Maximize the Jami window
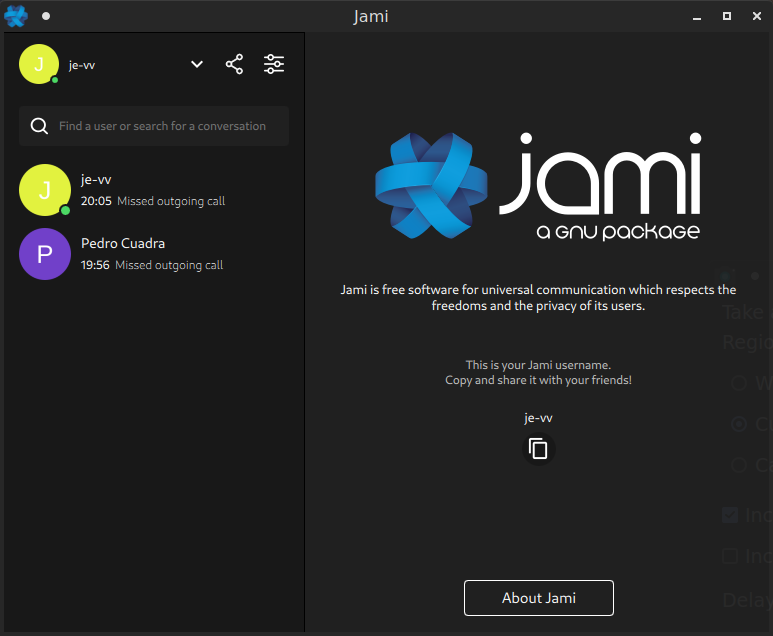 (x=727, y=16)
